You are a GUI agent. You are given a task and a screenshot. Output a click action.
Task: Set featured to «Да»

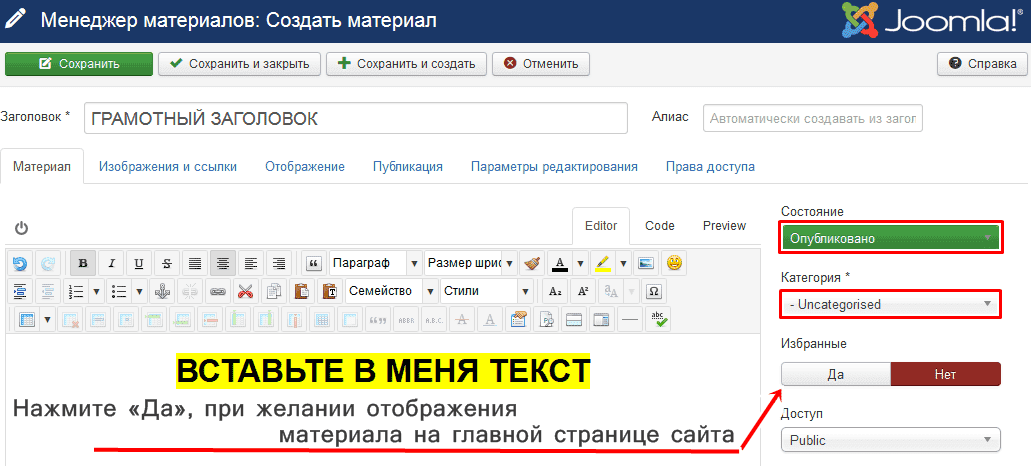tap(835, 374)
